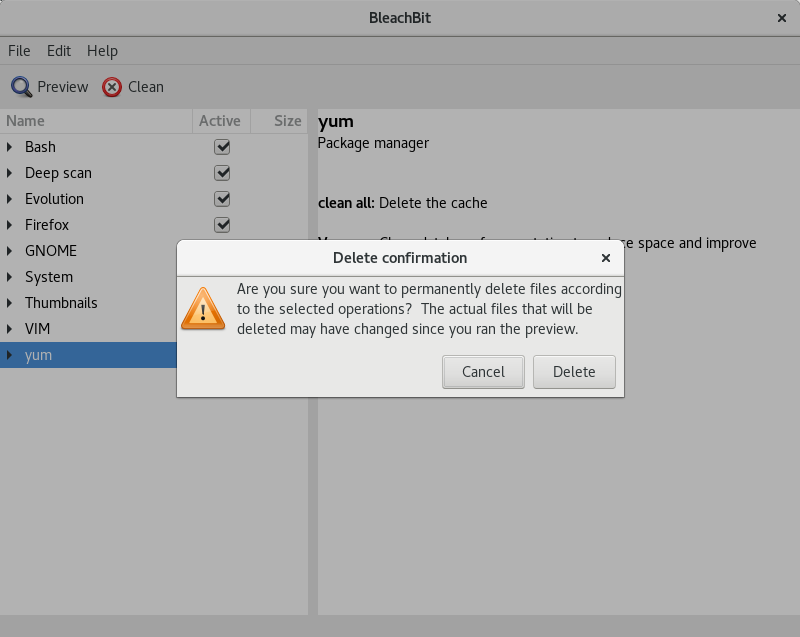Click the orange warning triangle icon
This screenshot has width=800, height=637.
coord(203,309)
